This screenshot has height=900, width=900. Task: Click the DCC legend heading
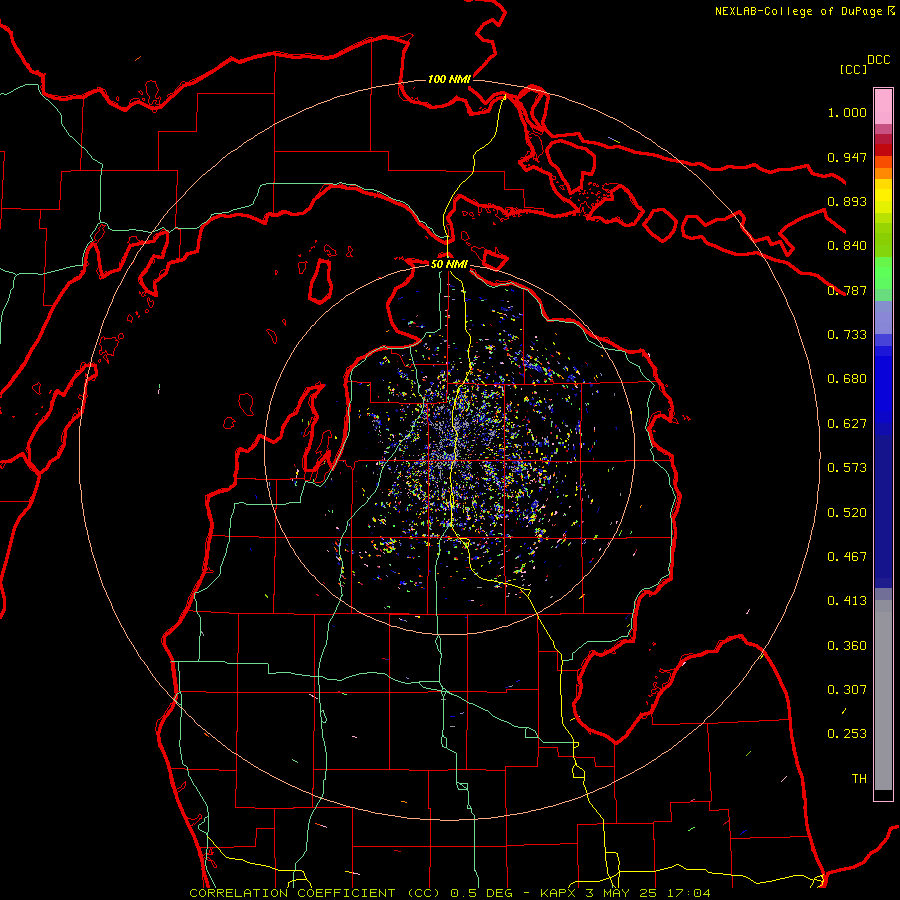(x=878, y=60)
